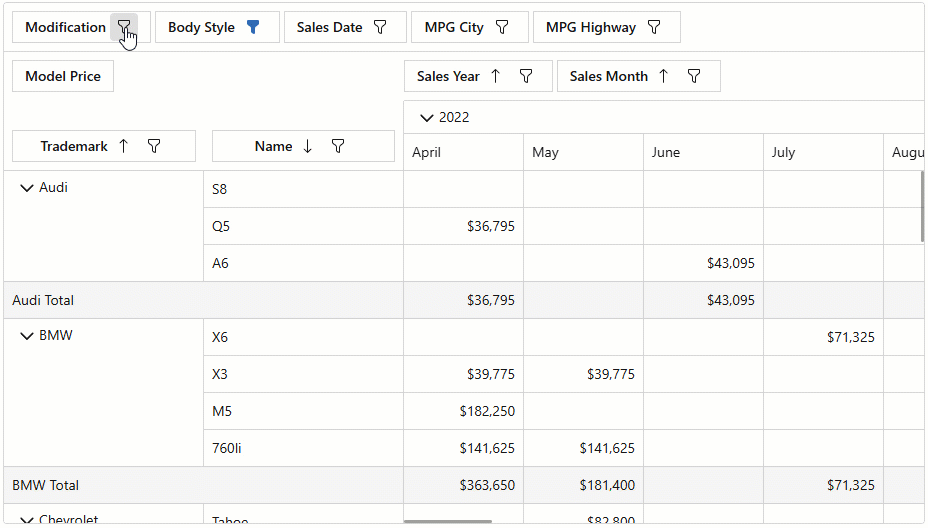
Task: Open the MPG Highway filter icon
Action: [654, 27]
